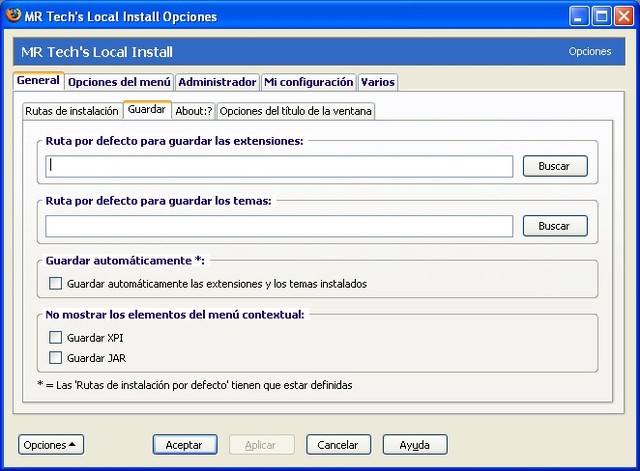Open the About:? sub-tab
The image size is (640, 471).
click(x=194, y=111)
